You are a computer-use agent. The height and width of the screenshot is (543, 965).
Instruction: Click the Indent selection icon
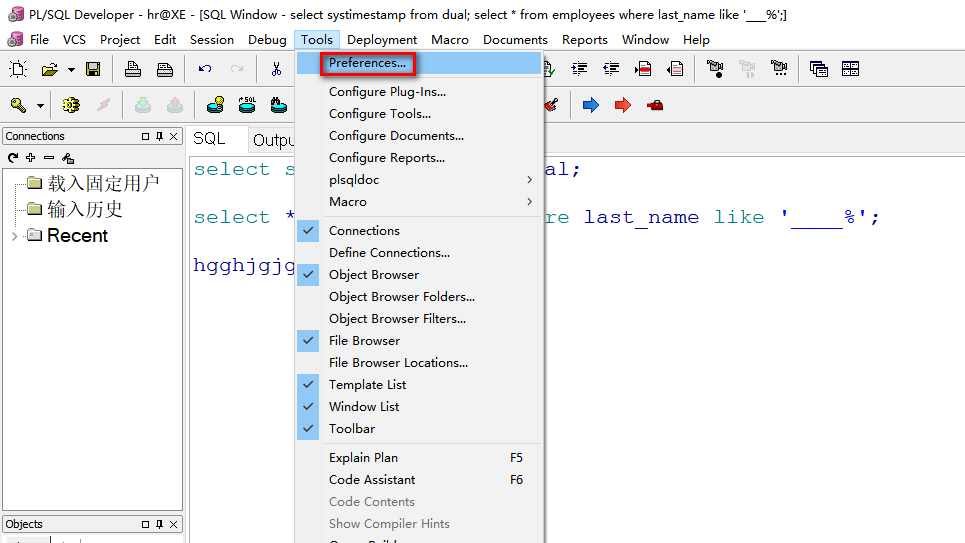point(579,68)
